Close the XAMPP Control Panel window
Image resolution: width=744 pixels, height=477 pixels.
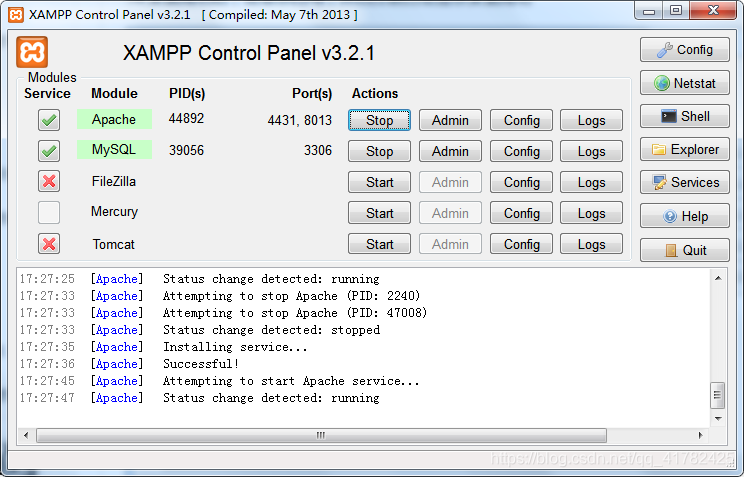pyautogui.click(x=713, y=10)
